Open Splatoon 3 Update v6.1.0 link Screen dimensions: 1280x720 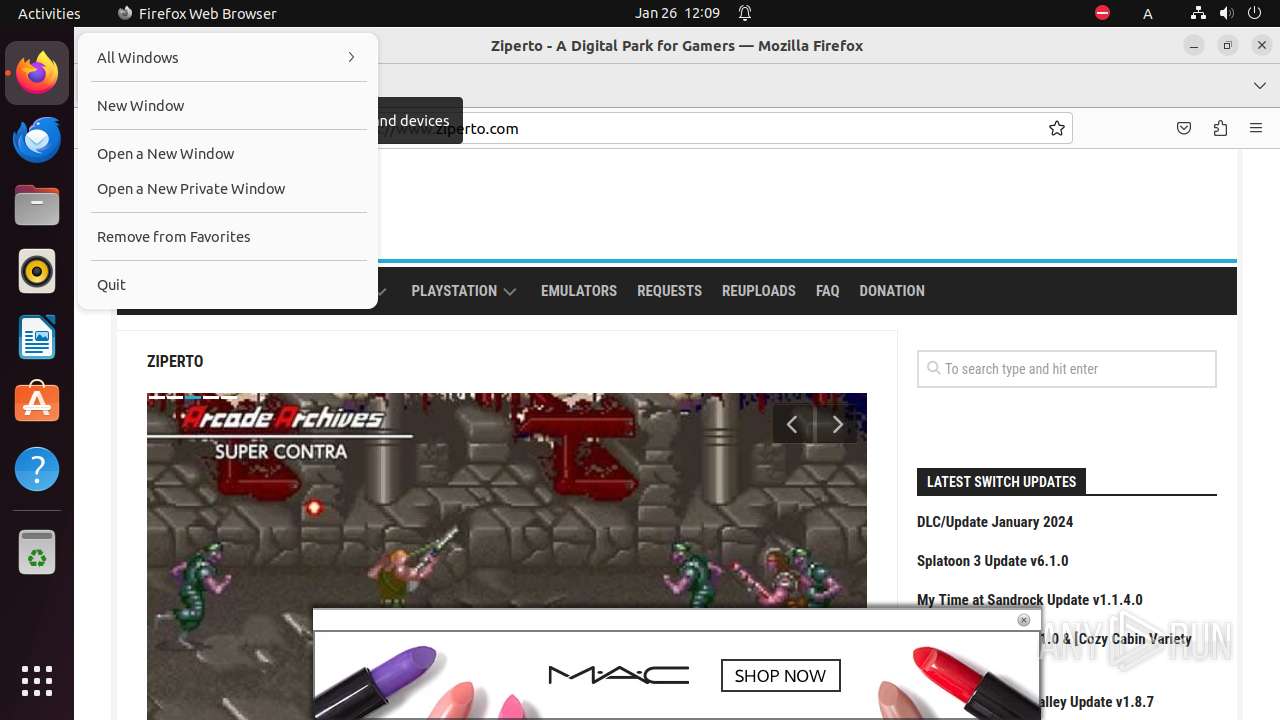coord(992,561)
